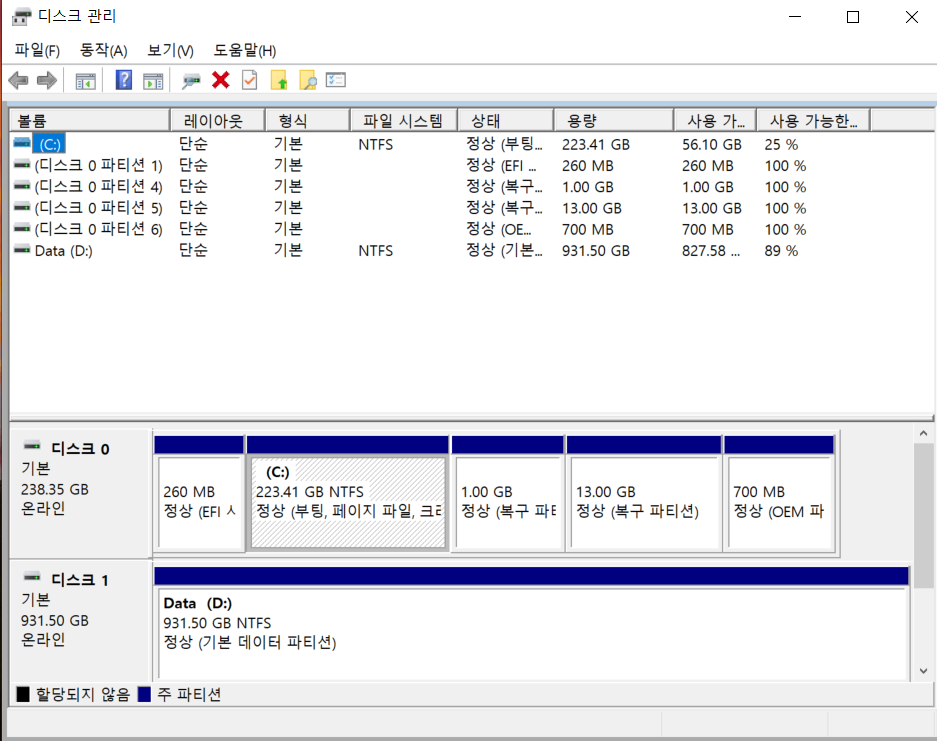The width and height of the screenshot is (937, 741).
Task: Open Help via blue question mark icon
Action: tap(124, 79)
